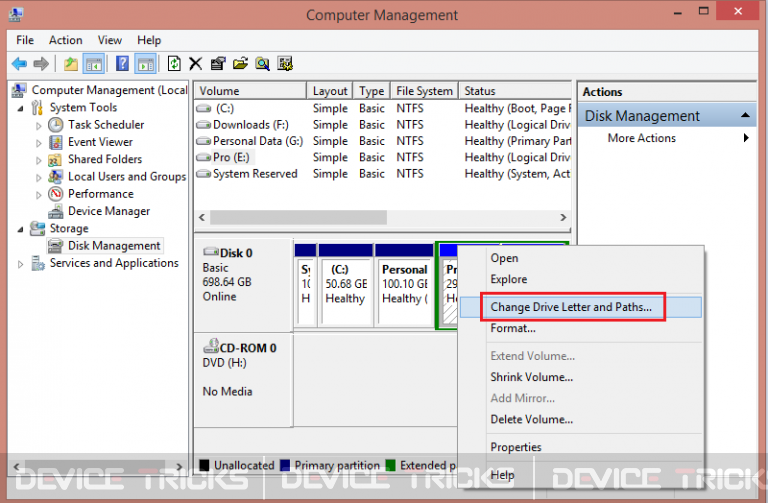Click the Properties toolbar icon

click(218, 64)
